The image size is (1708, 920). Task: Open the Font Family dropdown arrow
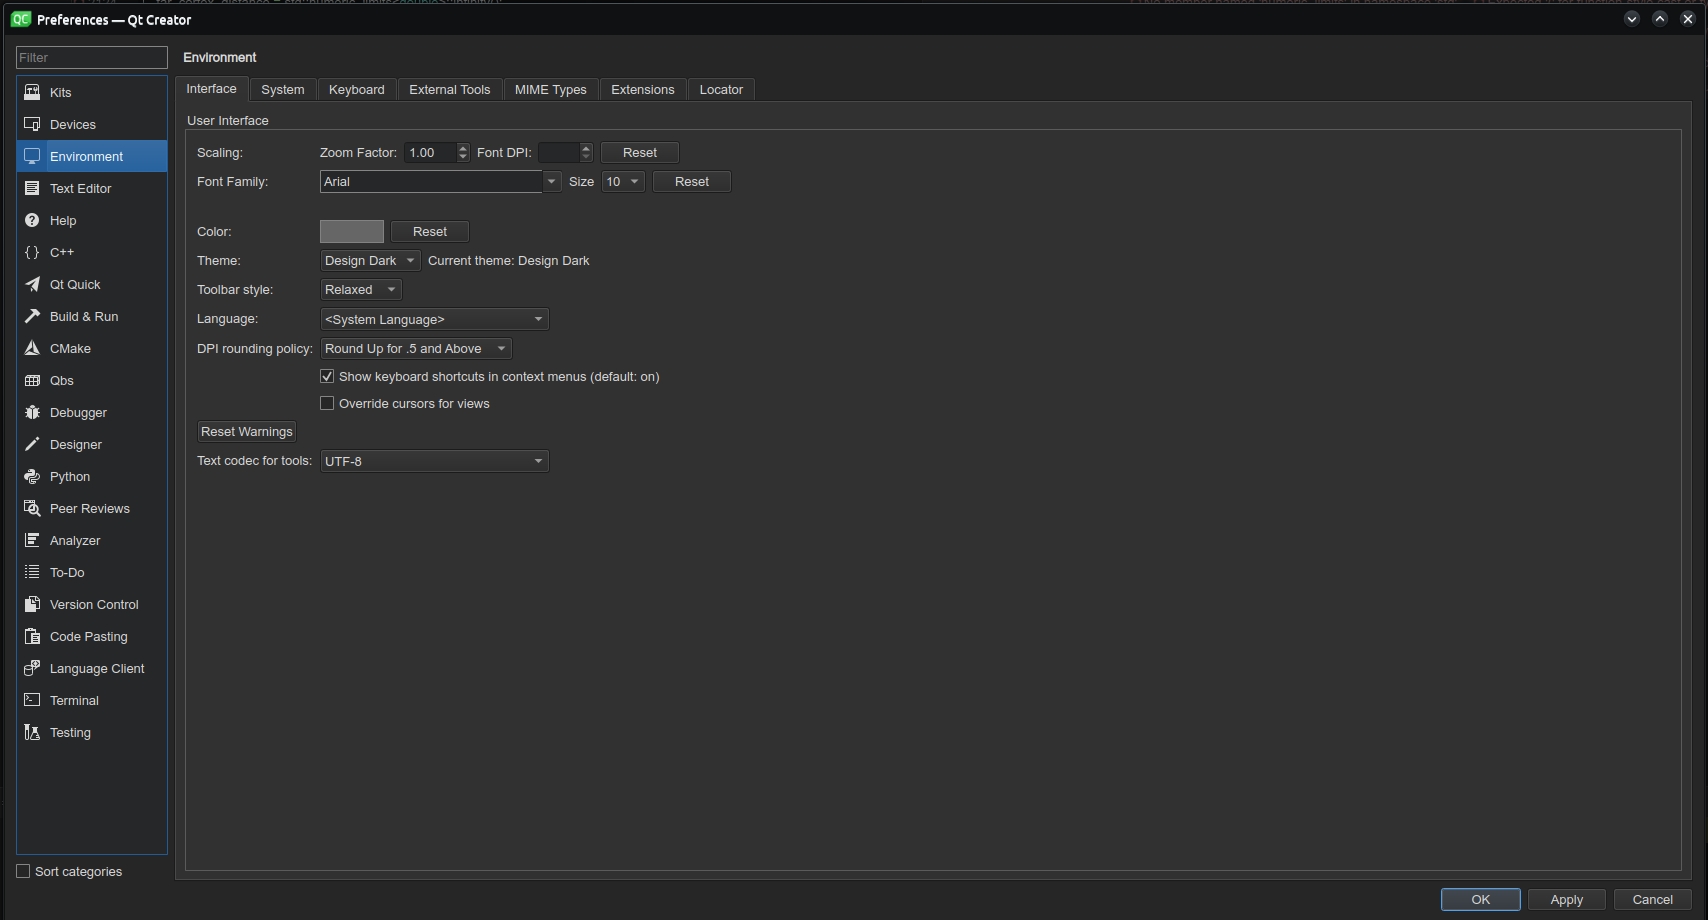click(551, 181)
